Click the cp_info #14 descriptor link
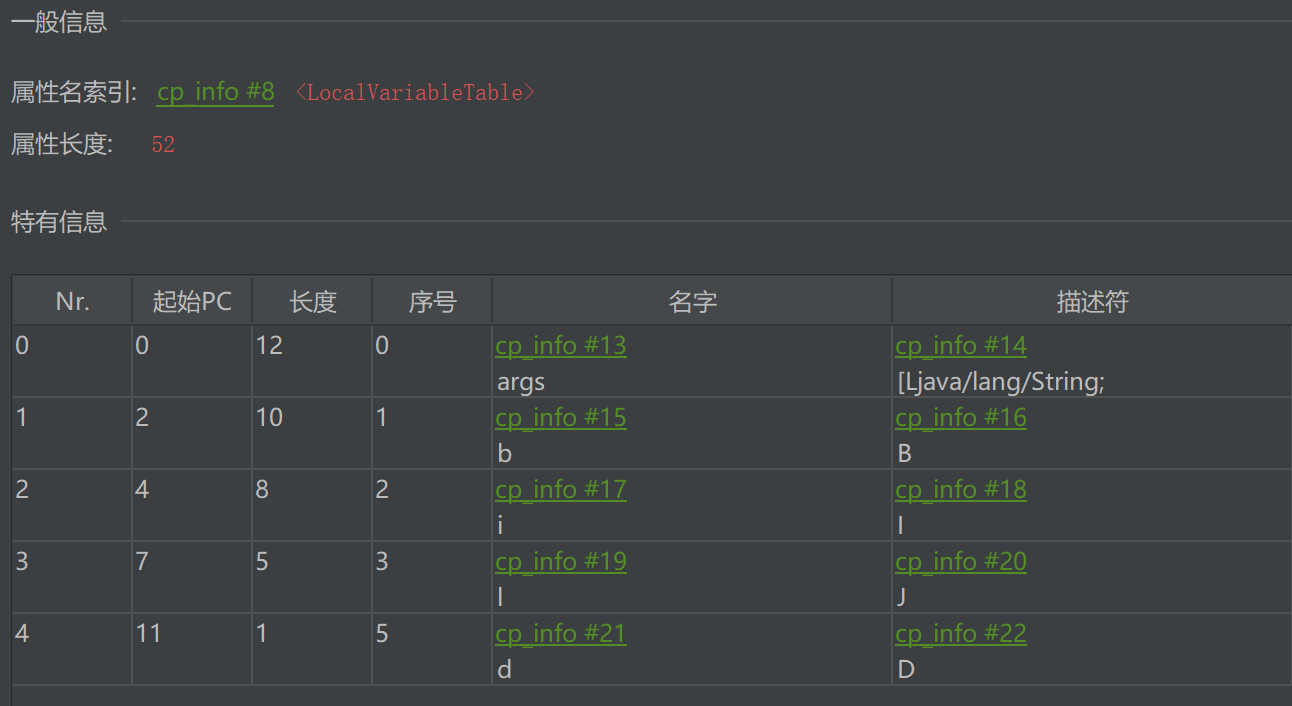 [961, 346]
